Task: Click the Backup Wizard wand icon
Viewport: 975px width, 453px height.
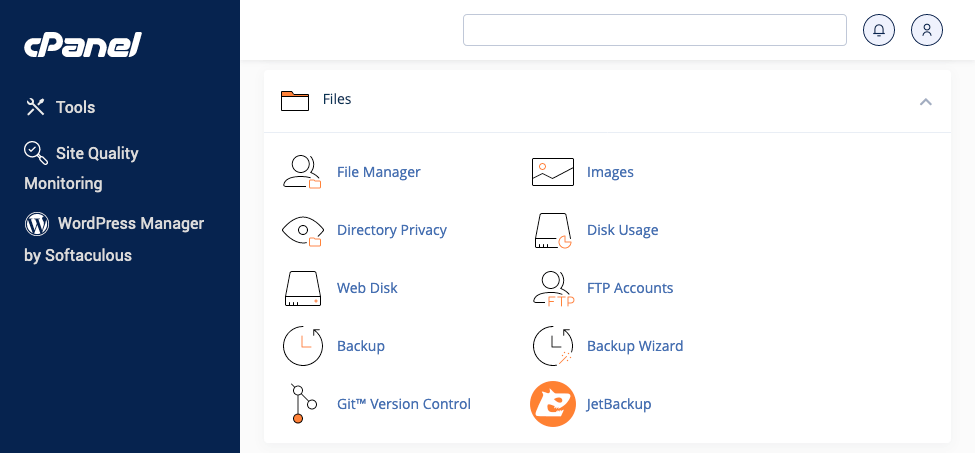Action: (x=553, y=346)
